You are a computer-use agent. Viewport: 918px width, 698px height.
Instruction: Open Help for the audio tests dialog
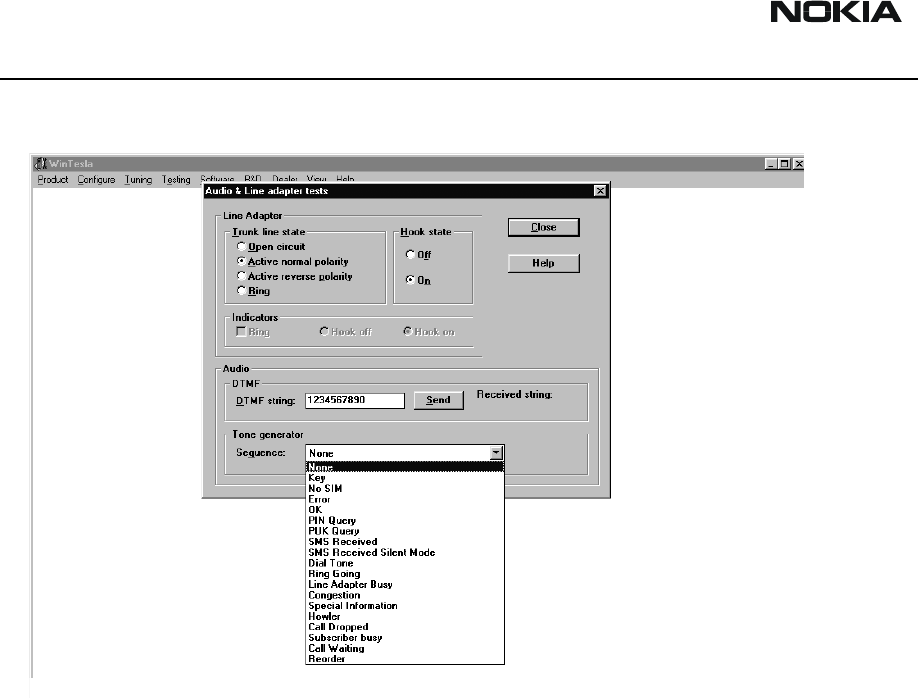pos(543,263)
